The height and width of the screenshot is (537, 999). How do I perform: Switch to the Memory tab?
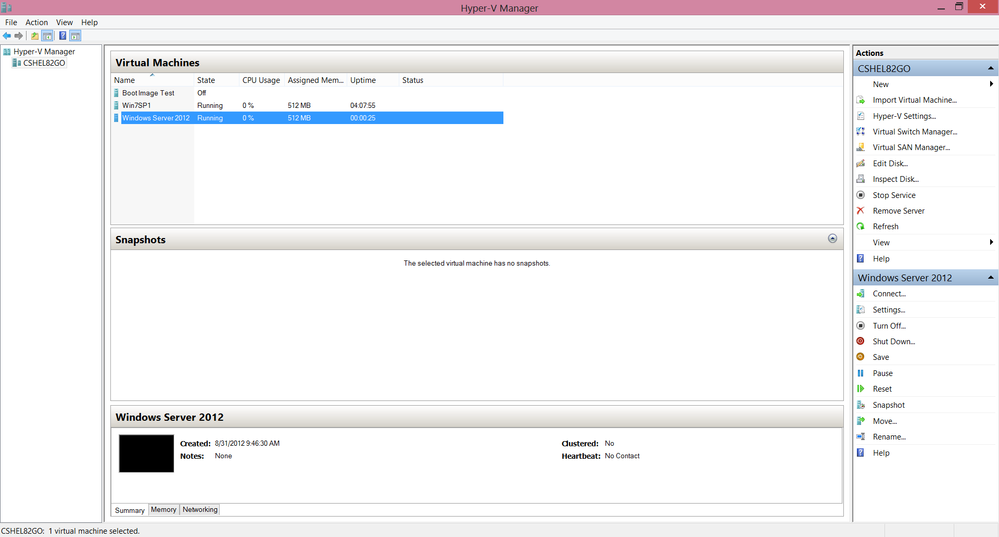point(164,510)
